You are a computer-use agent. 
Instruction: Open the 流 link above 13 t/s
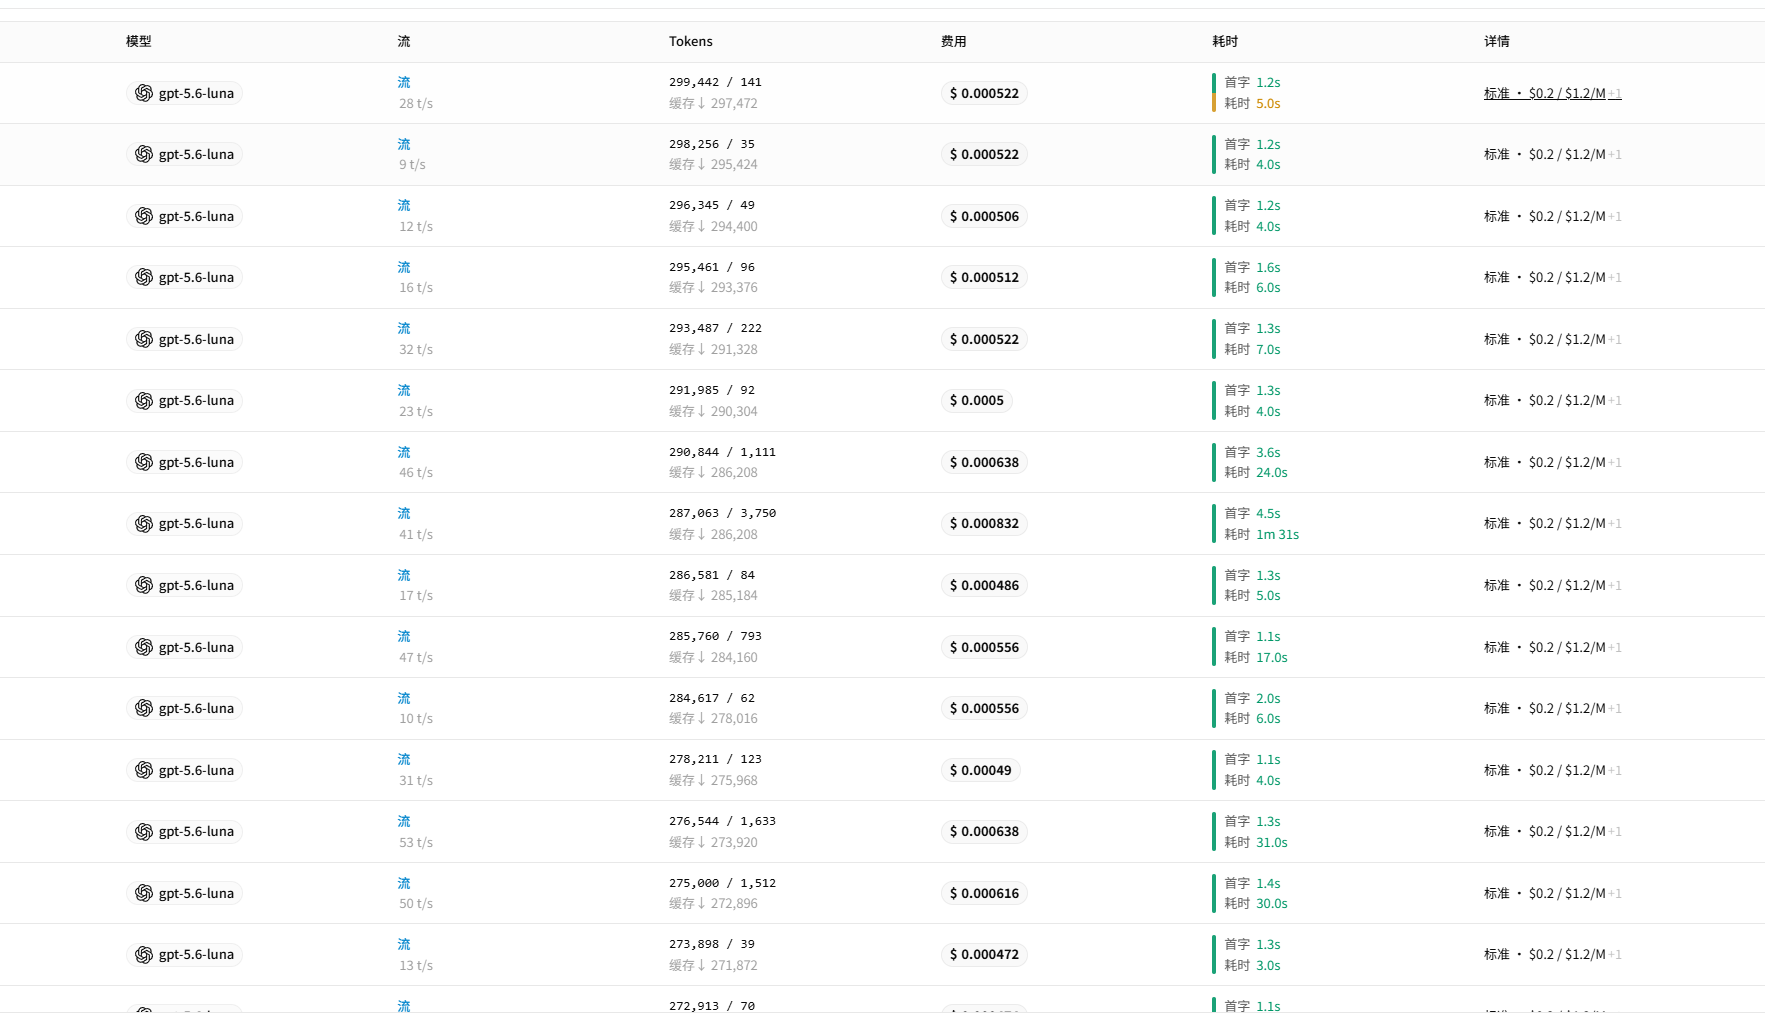404,944
